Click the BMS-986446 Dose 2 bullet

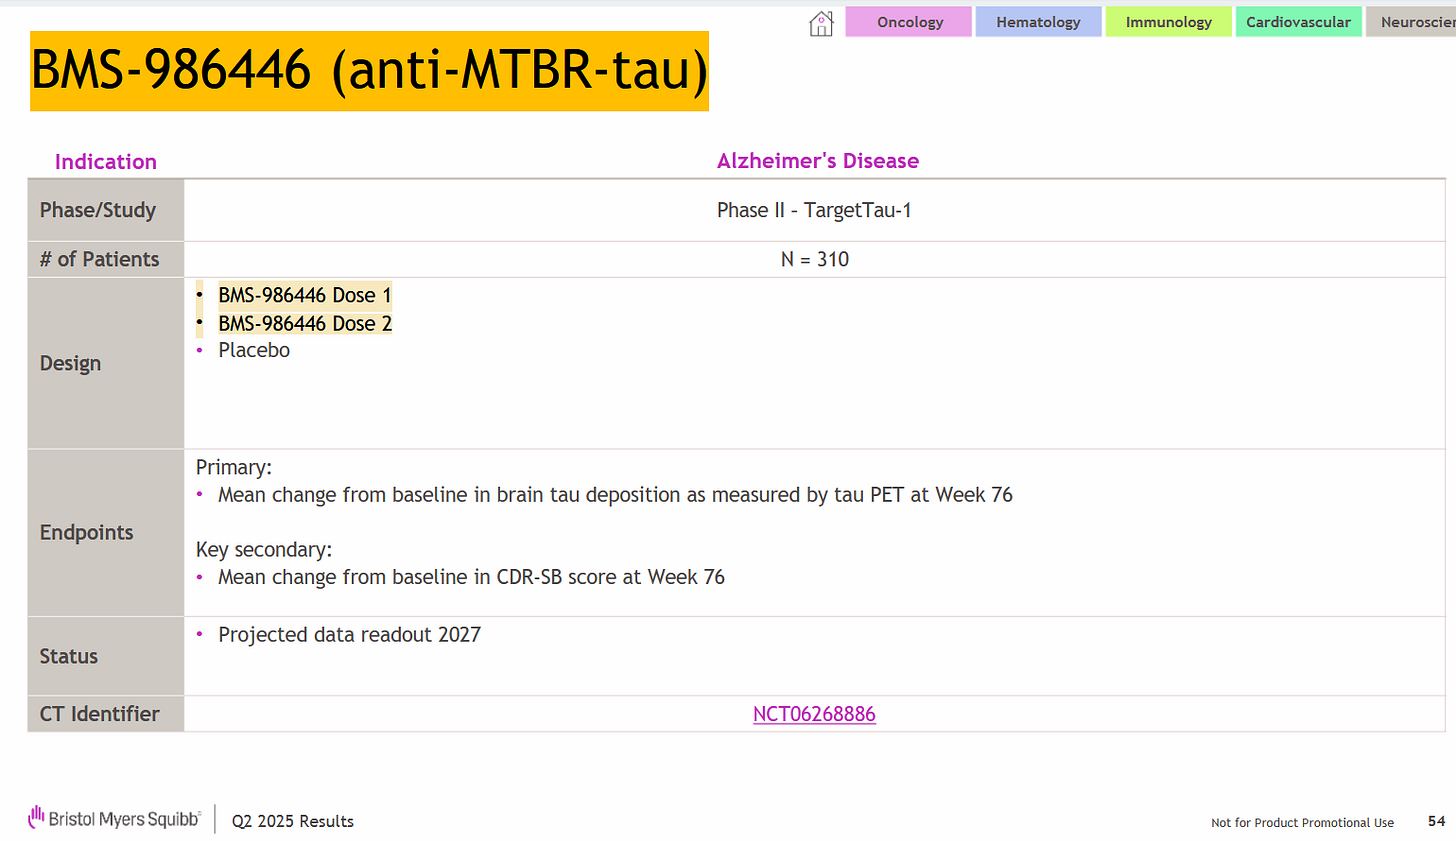click(x=304, y=323)
